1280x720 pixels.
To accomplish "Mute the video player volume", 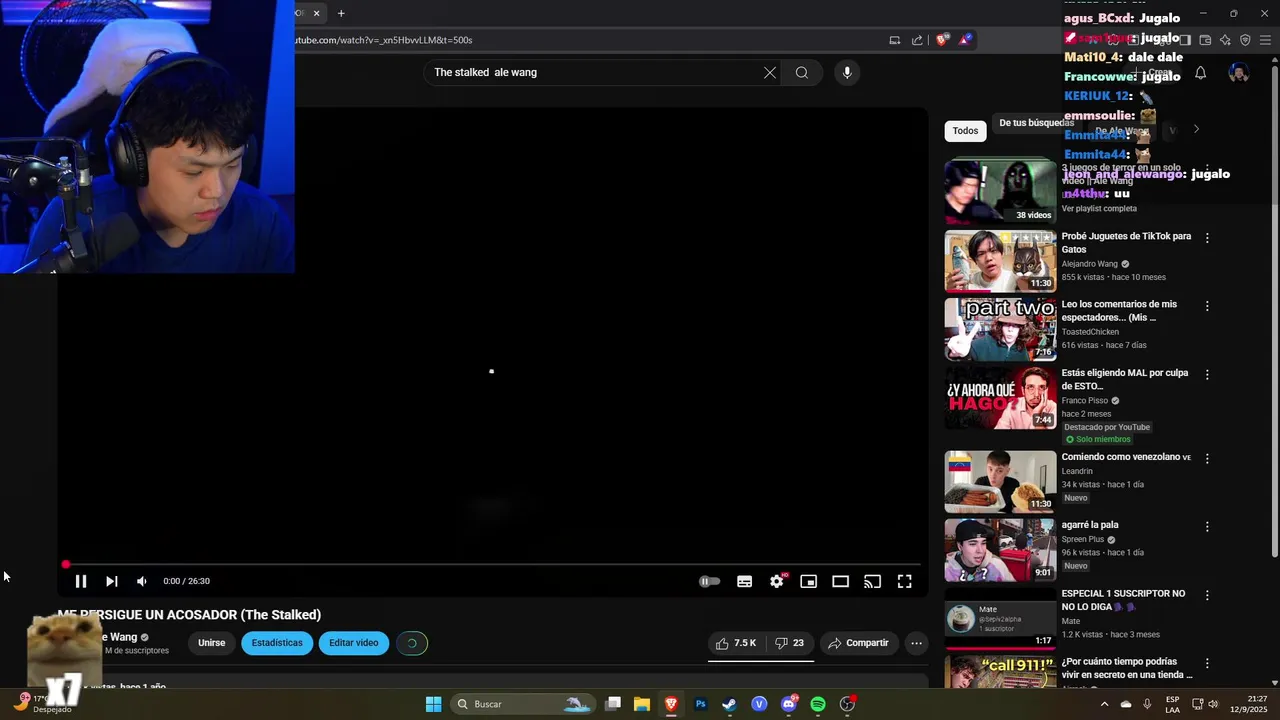I will [142, 581].
